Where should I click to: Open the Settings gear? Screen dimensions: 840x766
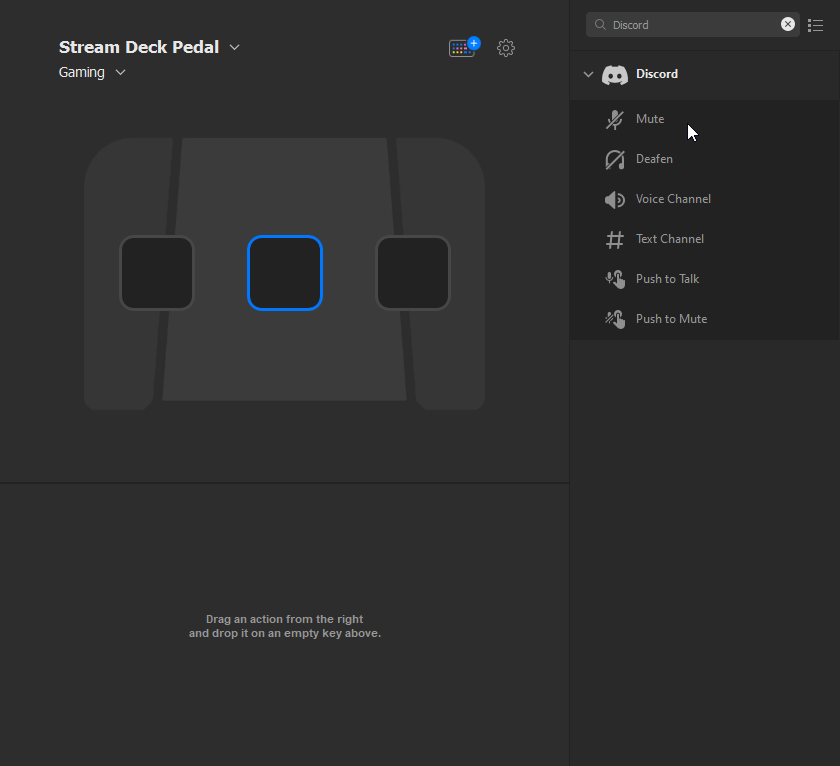[x=506, y=47]
